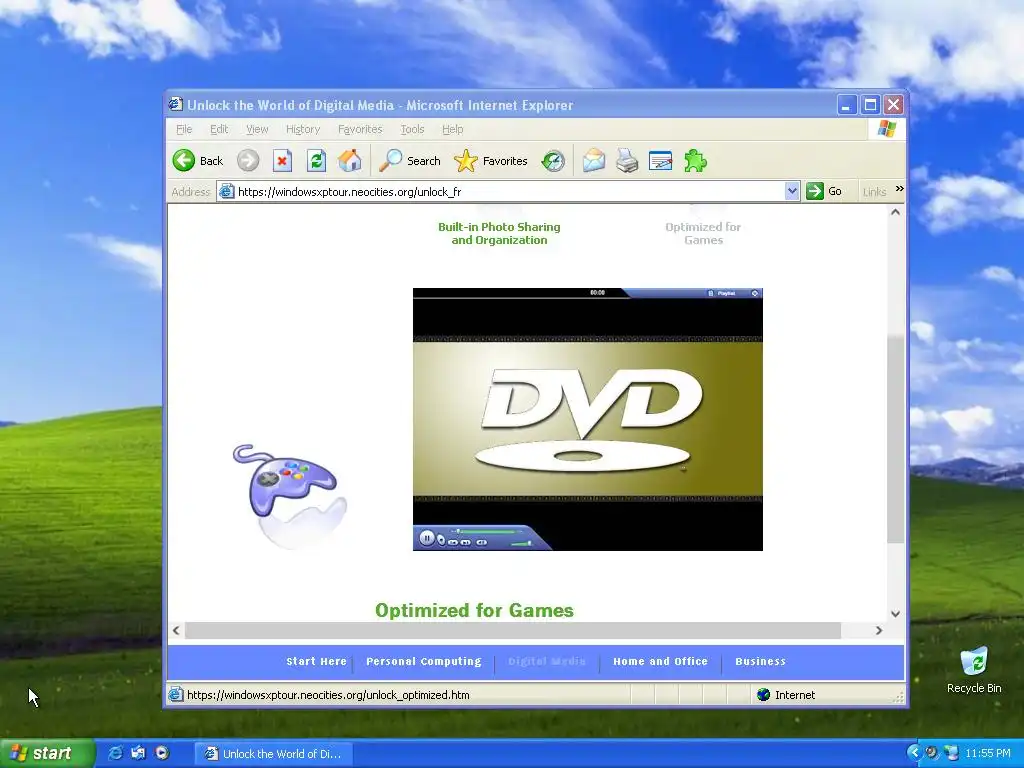This screenshot has height=768, width=1024.
Task: Open the View menu
Action: pyautogui.click(x=257, y=129)
